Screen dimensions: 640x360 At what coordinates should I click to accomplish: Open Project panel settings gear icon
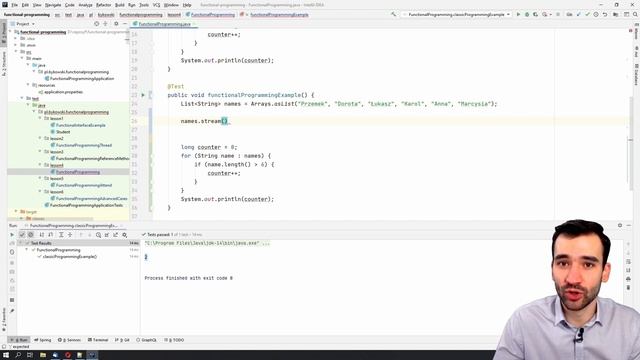tap(116, 24)
